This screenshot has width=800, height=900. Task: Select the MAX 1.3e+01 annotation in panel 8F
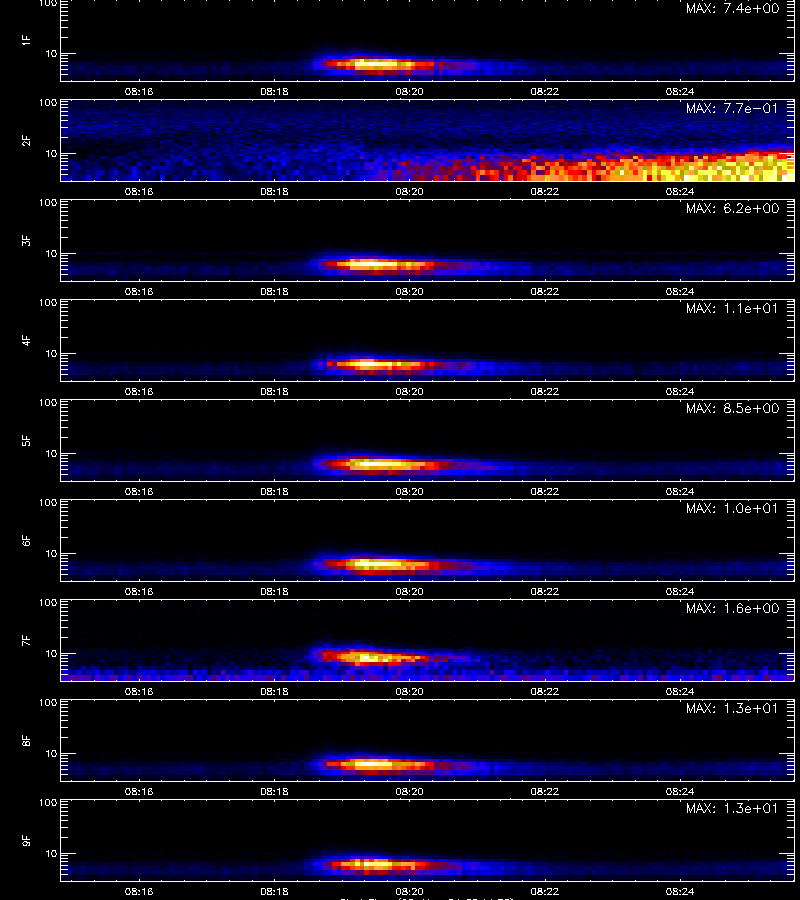pos(732,708)
